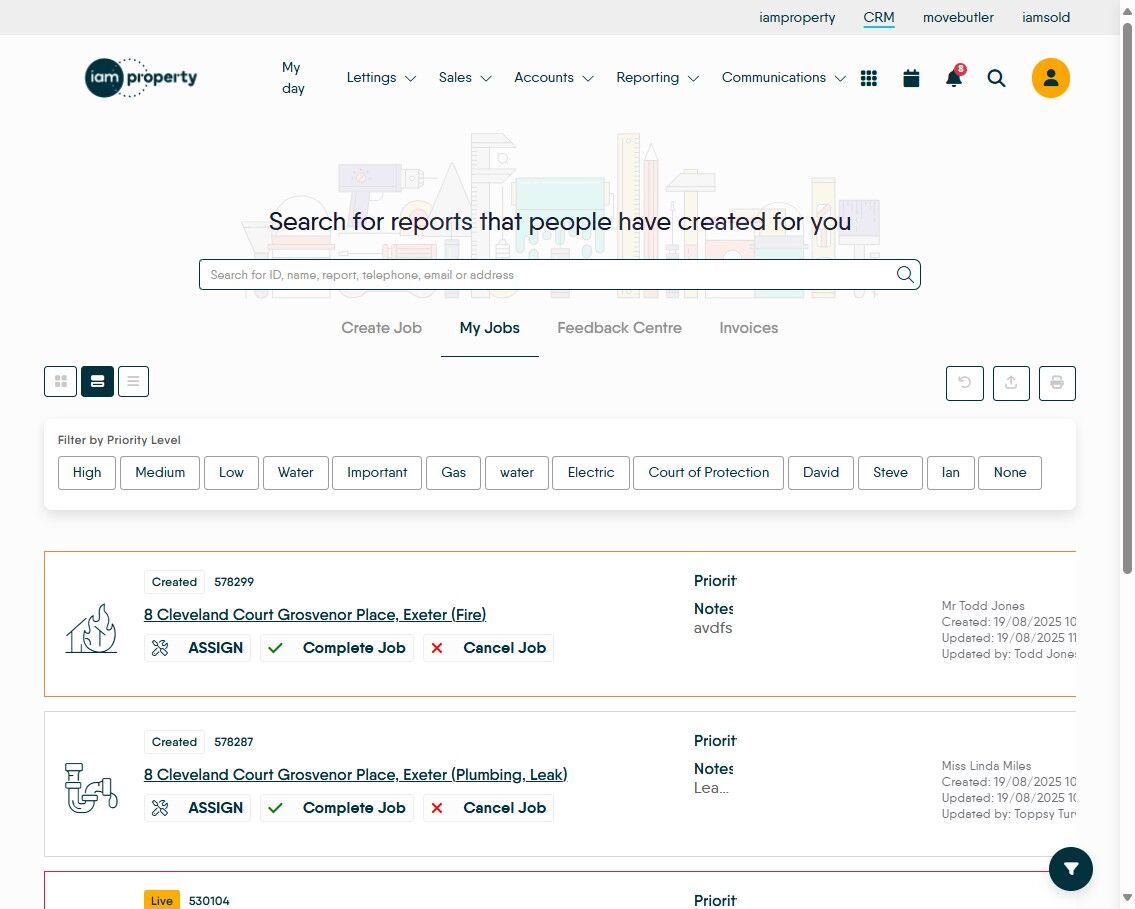Filter by David
The image size is (1135, 909).
[x=821, y=473]
